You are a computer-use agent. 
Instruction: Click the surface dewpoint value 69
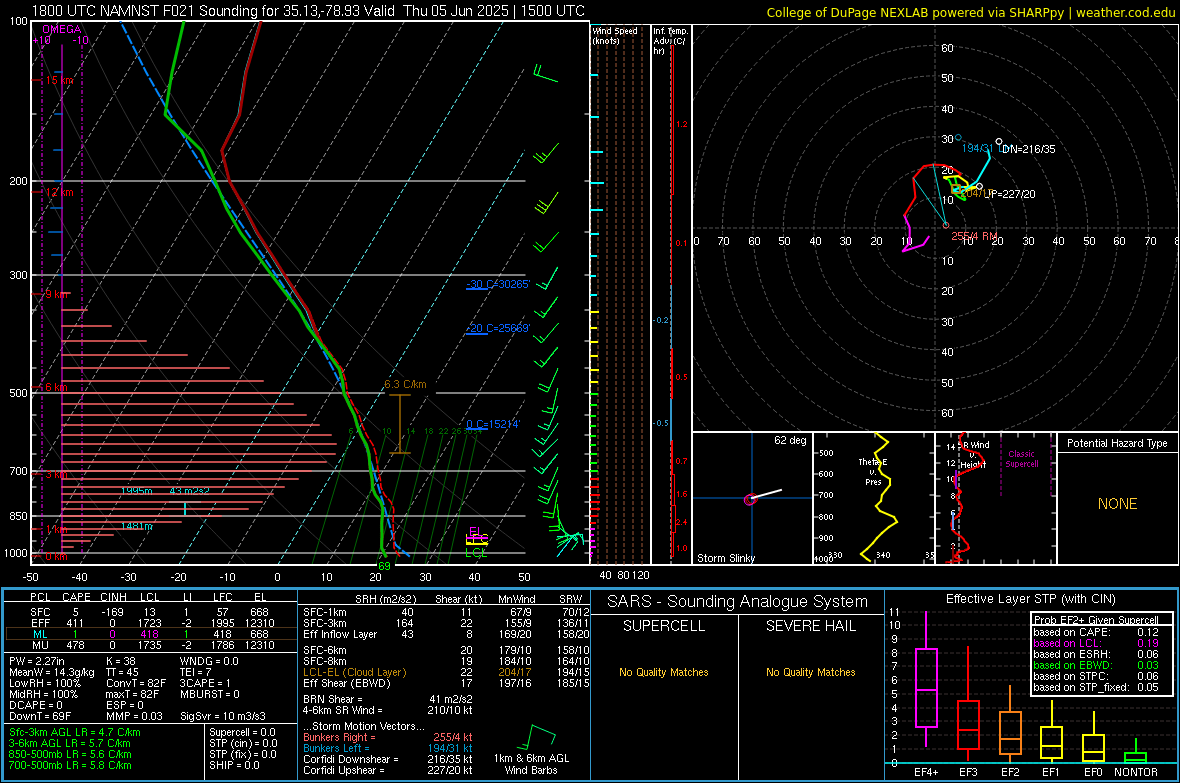coord(384,566)
